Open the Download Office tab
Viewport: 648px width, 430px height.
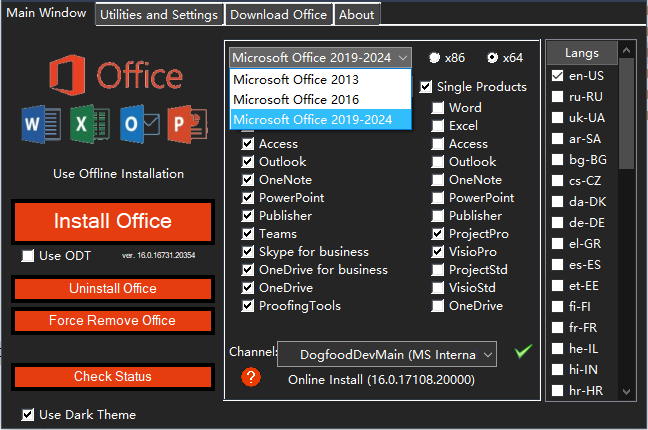tap(278, 15)
